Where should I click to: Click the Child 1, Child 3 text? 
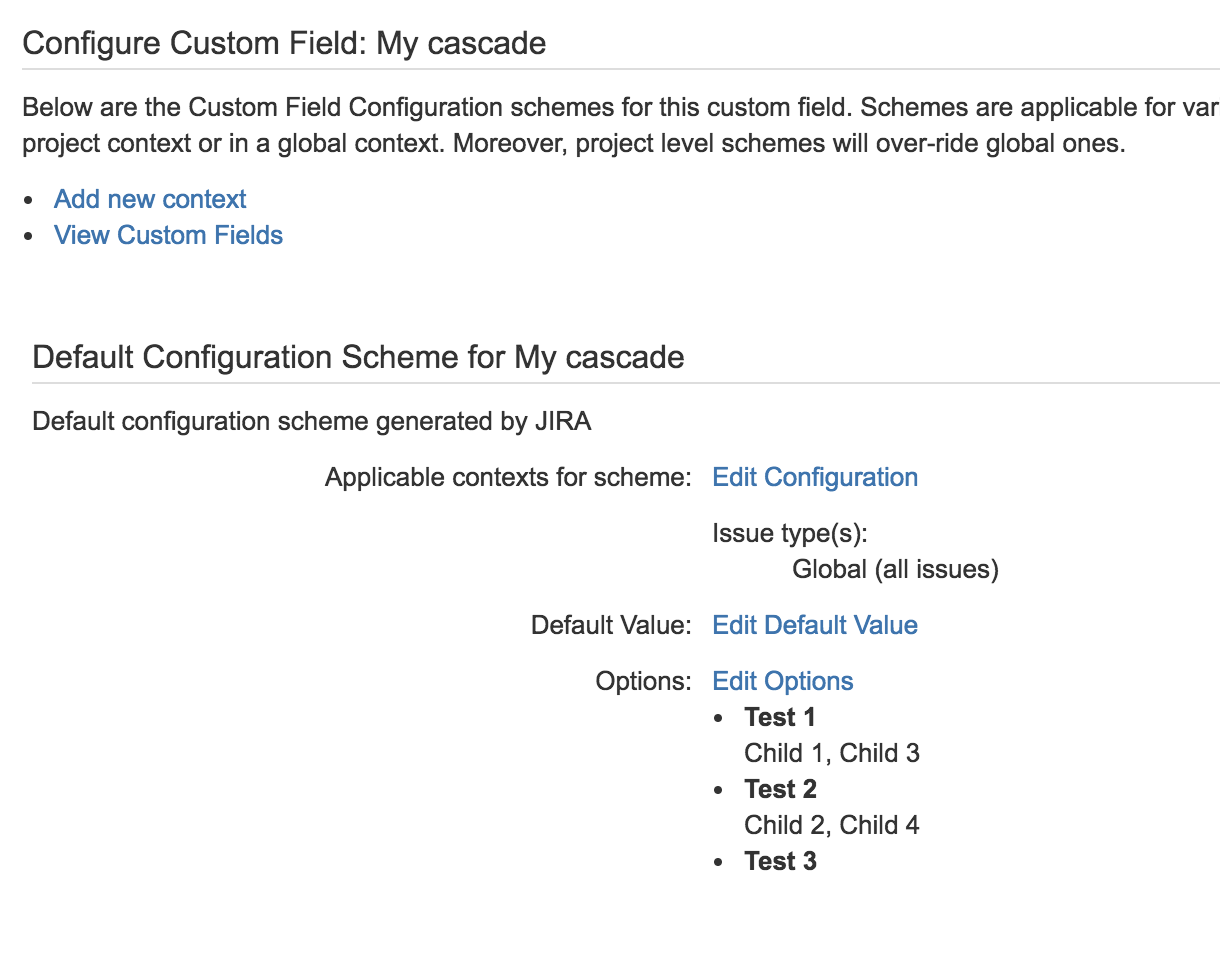click(832, 753)
